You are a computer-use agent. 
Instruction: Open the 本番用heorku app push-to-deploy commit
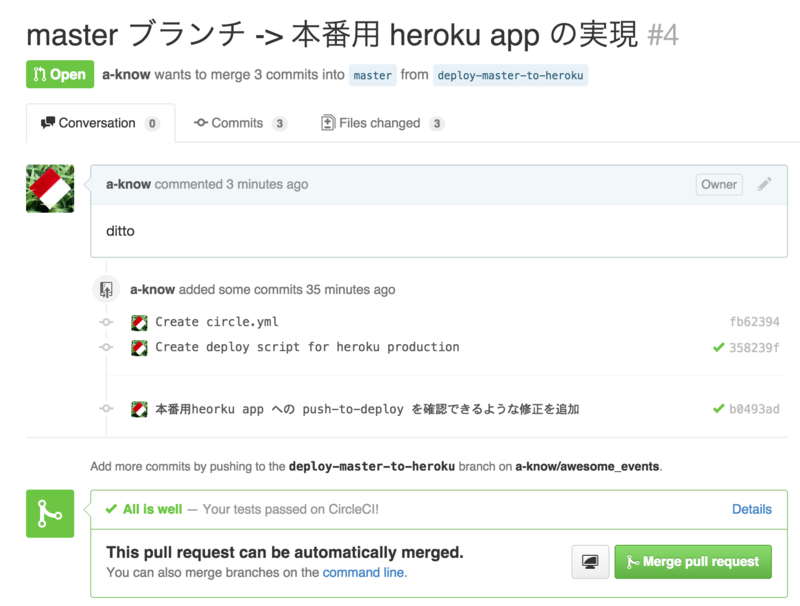(367, 409)
